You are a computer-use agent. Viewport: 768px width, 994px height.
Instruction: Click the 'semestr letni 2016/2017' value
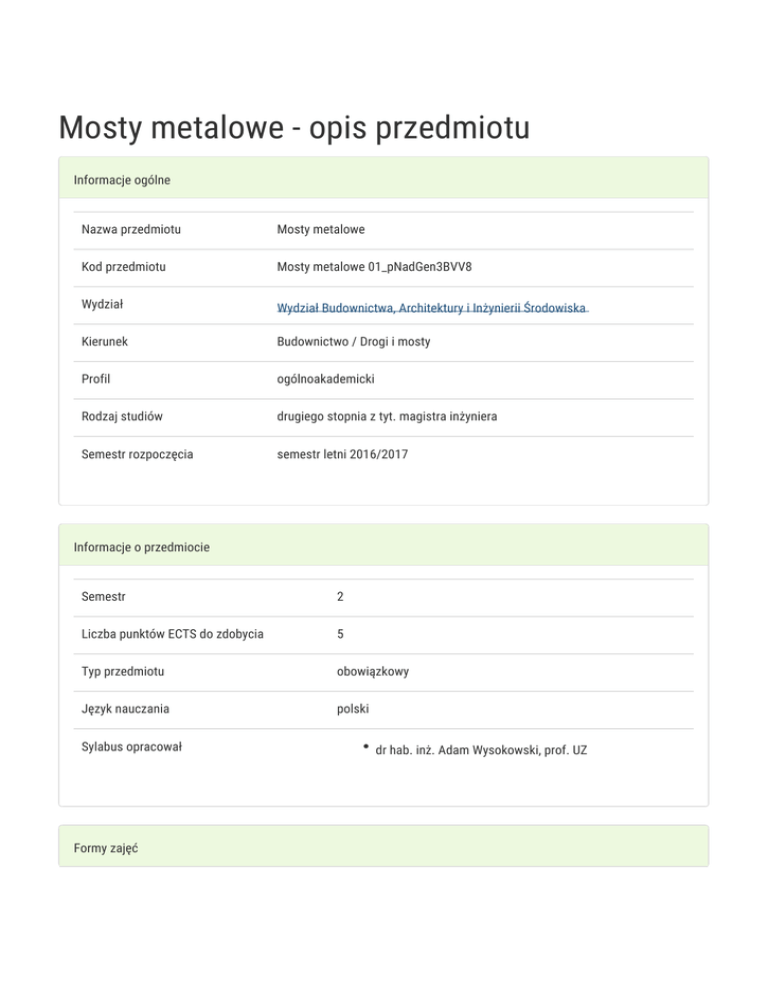pos(343,454)
